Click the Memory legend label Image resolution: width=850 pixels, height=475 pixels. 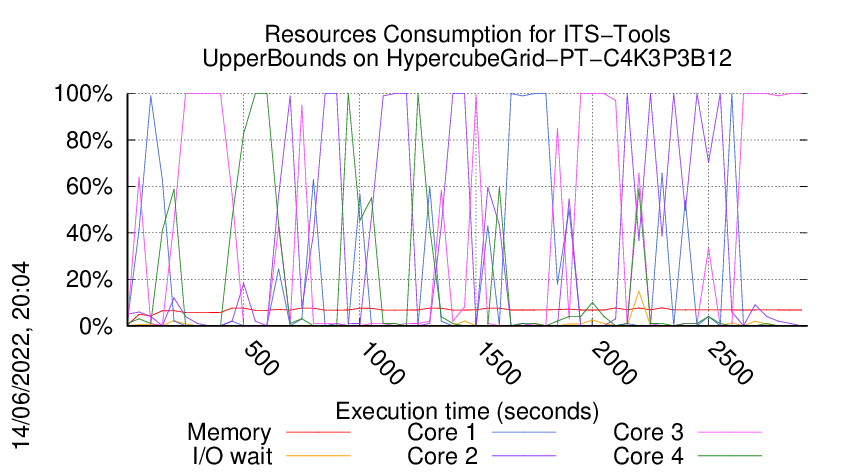229,433
